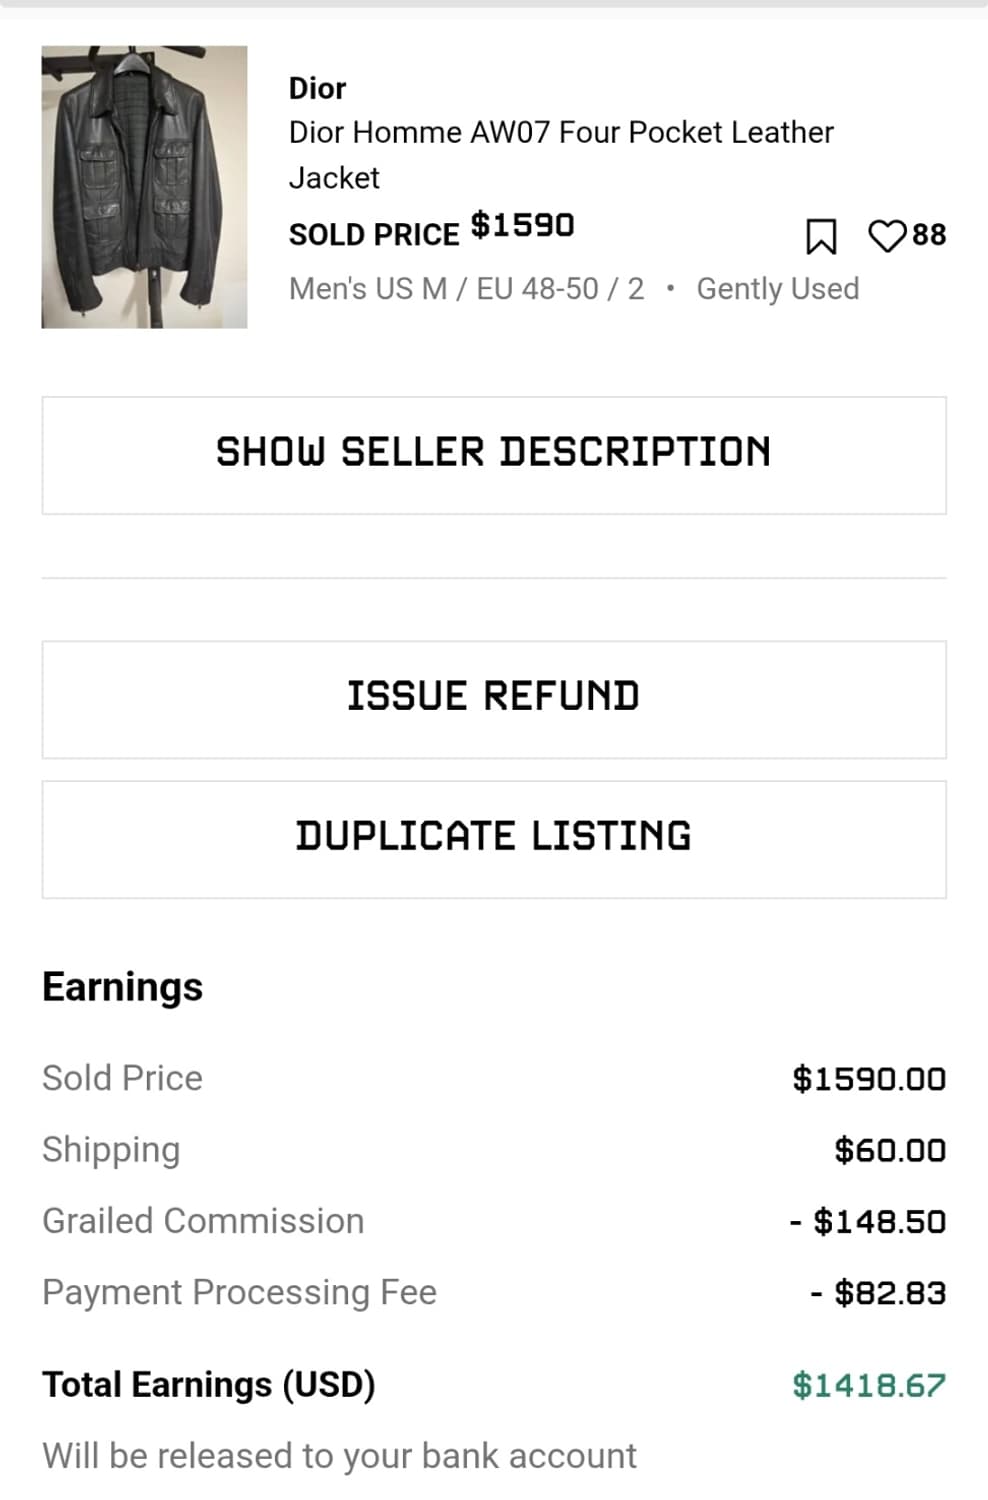Open the leather jacket thumbnail photo
Screen dimensions: 988x1500
144,187
